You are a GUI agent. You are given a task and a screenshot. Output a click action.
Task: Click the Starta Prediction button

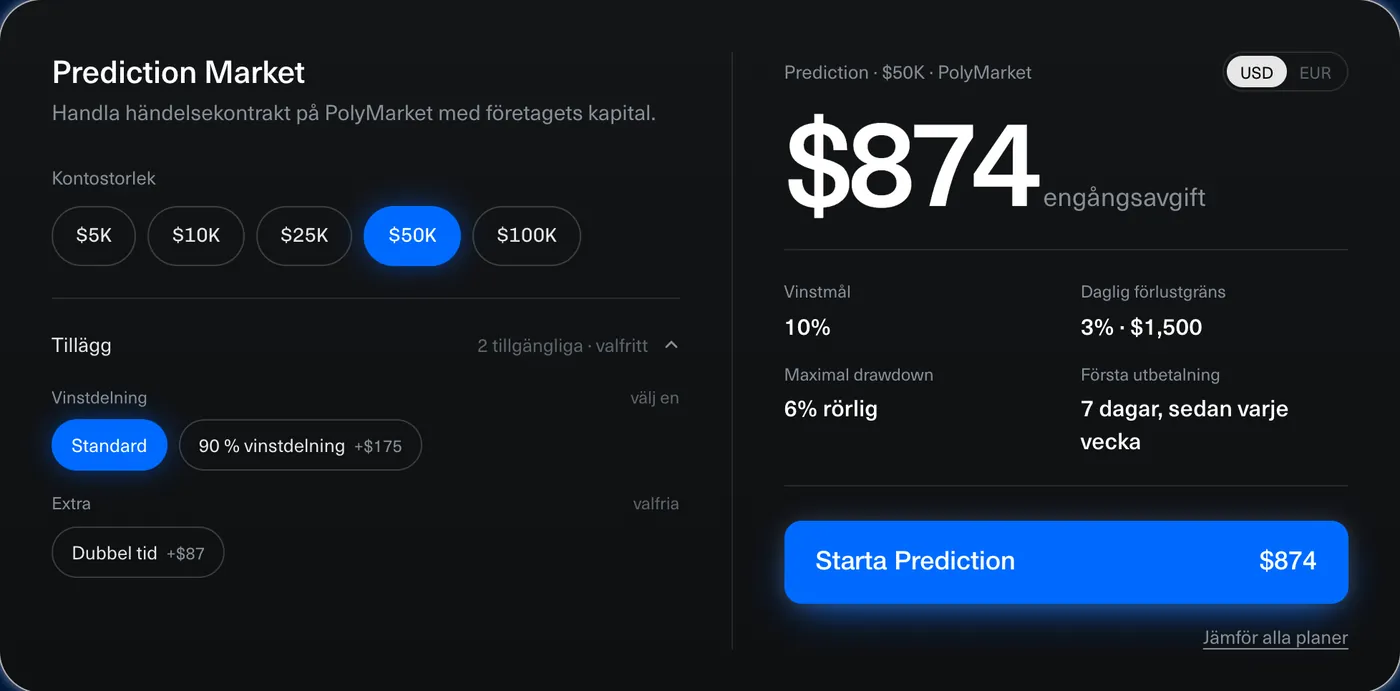pyautogui.click(x=1066, y=562)
